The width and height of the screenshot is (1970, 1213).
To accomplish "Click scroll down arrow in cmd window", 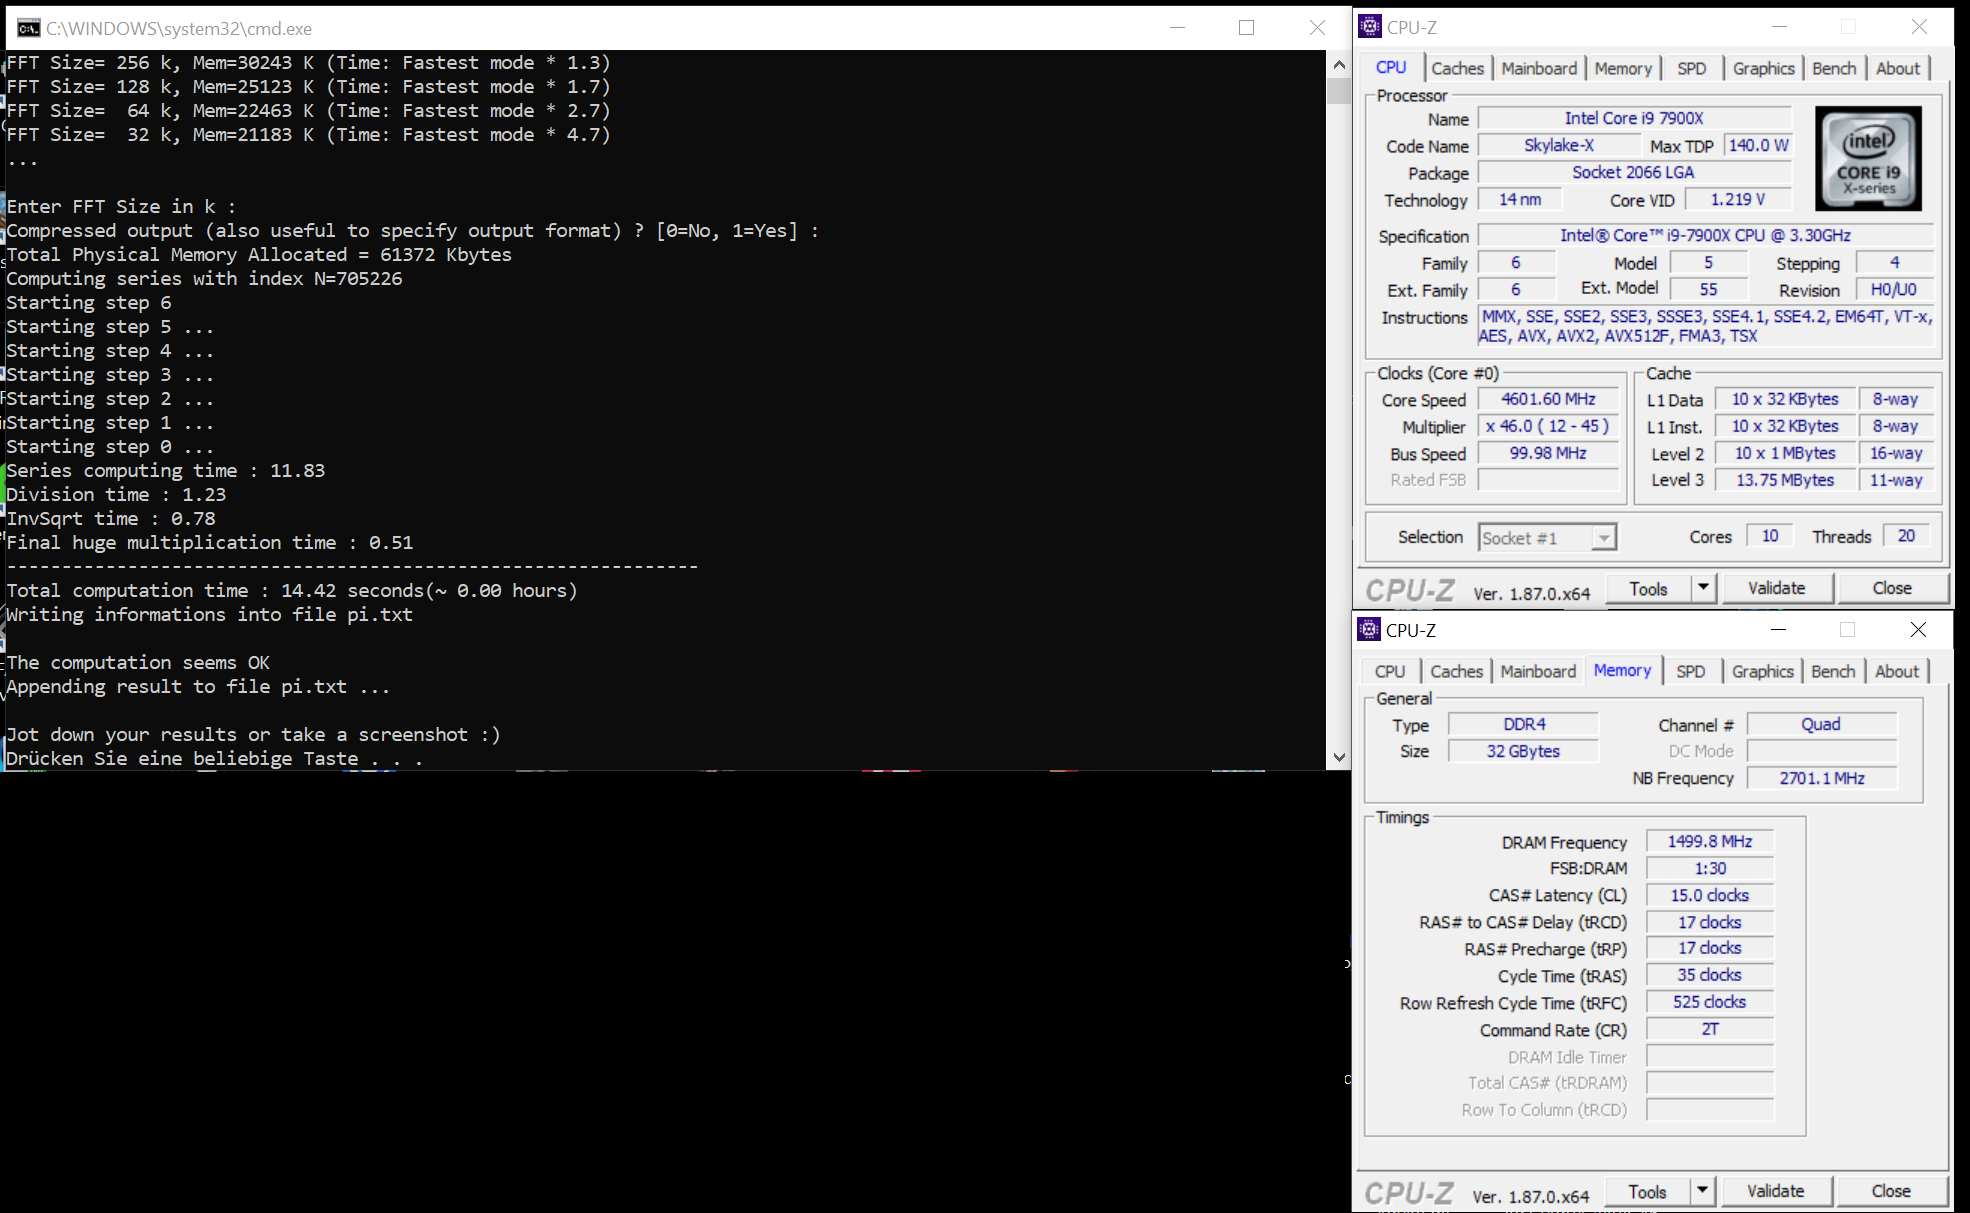I will point(1339,758).
